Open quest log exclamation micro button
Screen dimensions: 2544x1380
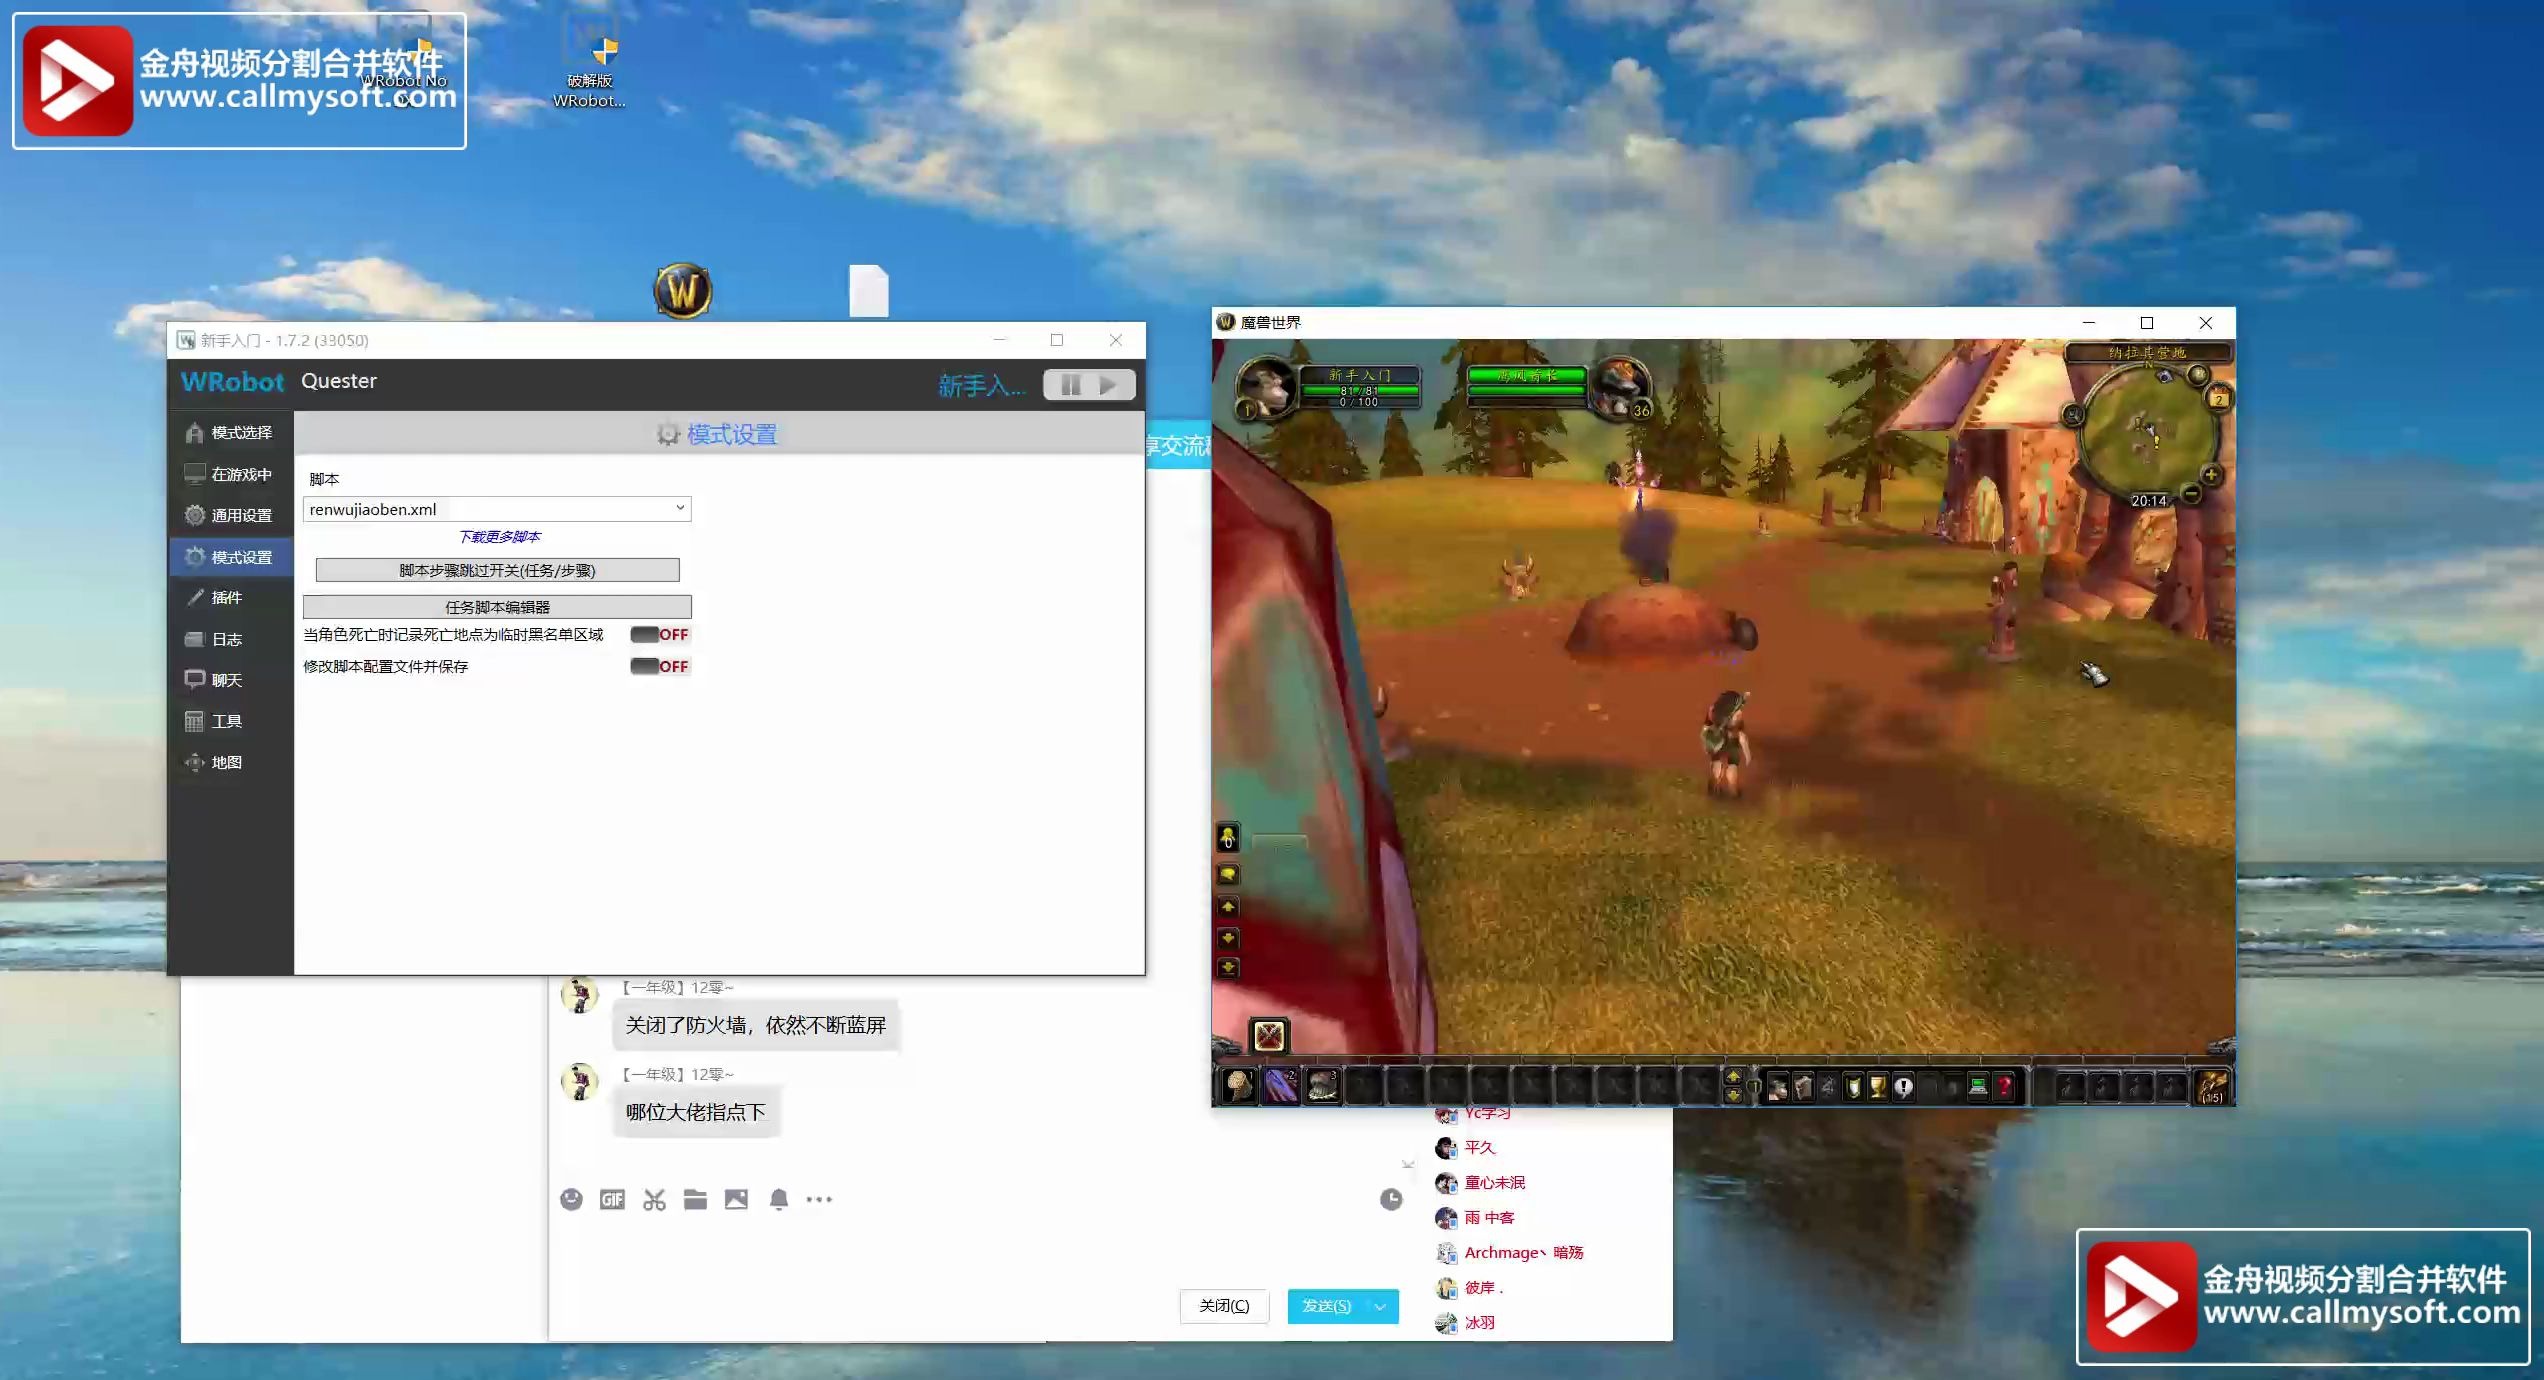1903,1088
